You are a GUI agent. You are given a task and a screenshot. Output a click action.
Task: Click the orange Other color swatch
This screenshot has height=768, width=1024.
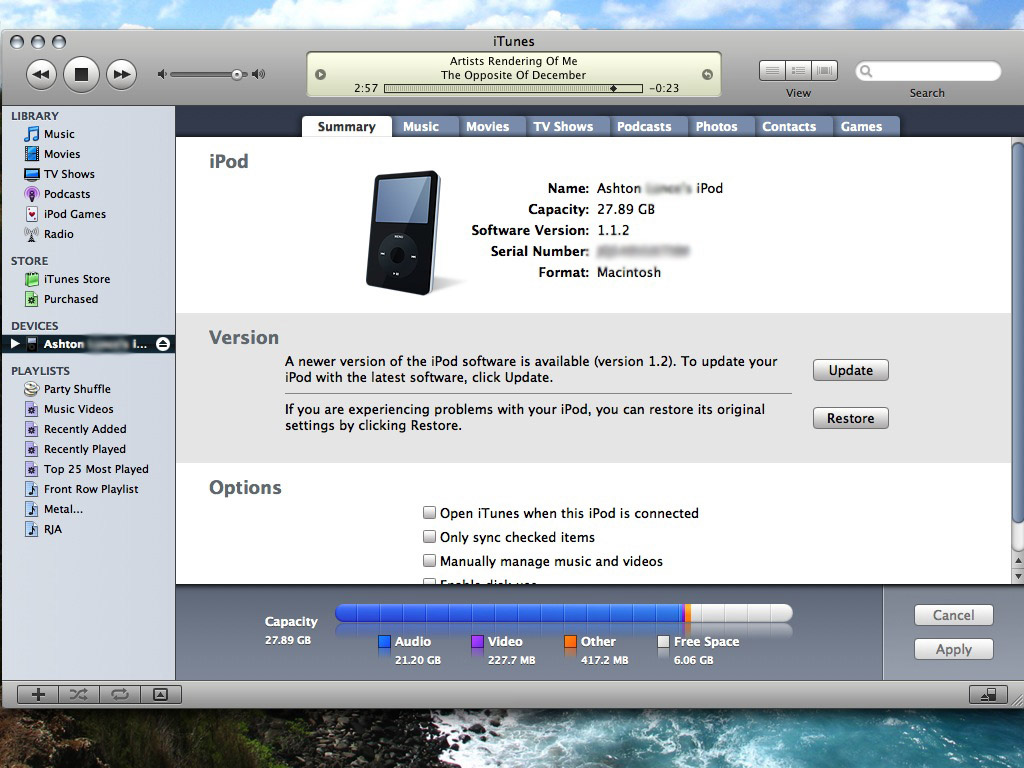[x=571, y=641]
